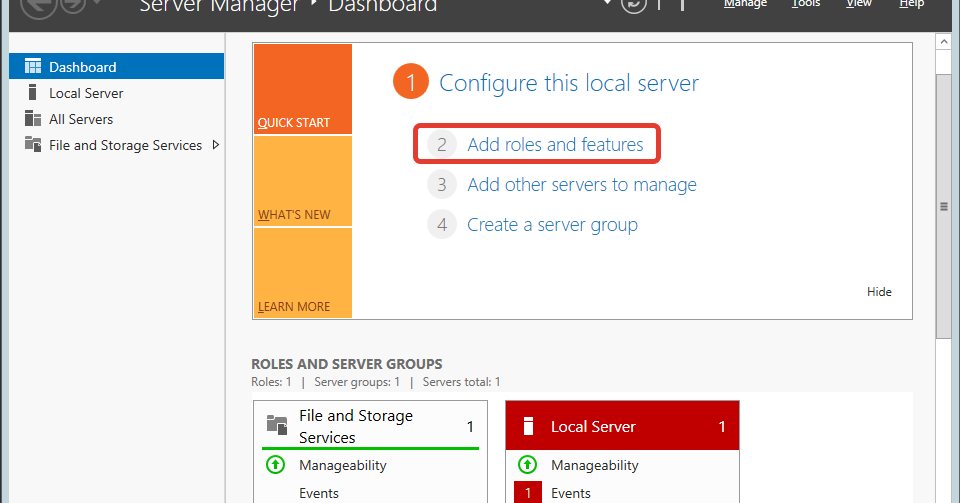Open the File and Storage Services tile header
This screenshot has width=960, height=503.
point(370,426)
